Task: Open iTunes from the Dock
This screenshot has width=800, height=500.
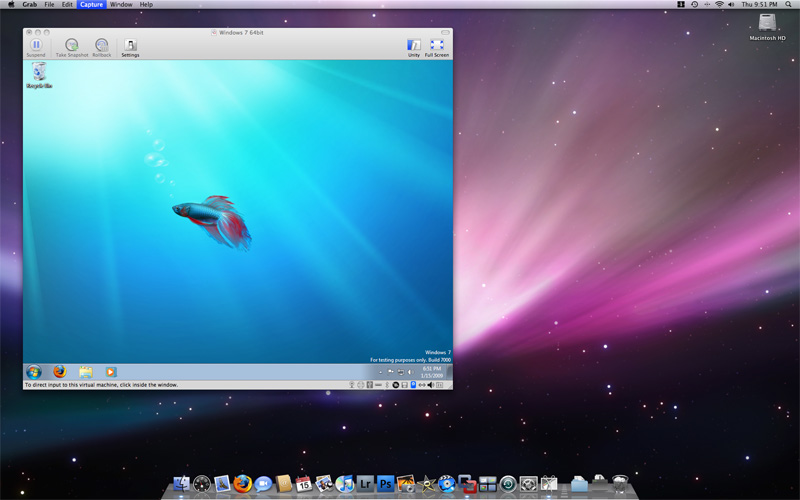Action: click(x=345, y=484)
